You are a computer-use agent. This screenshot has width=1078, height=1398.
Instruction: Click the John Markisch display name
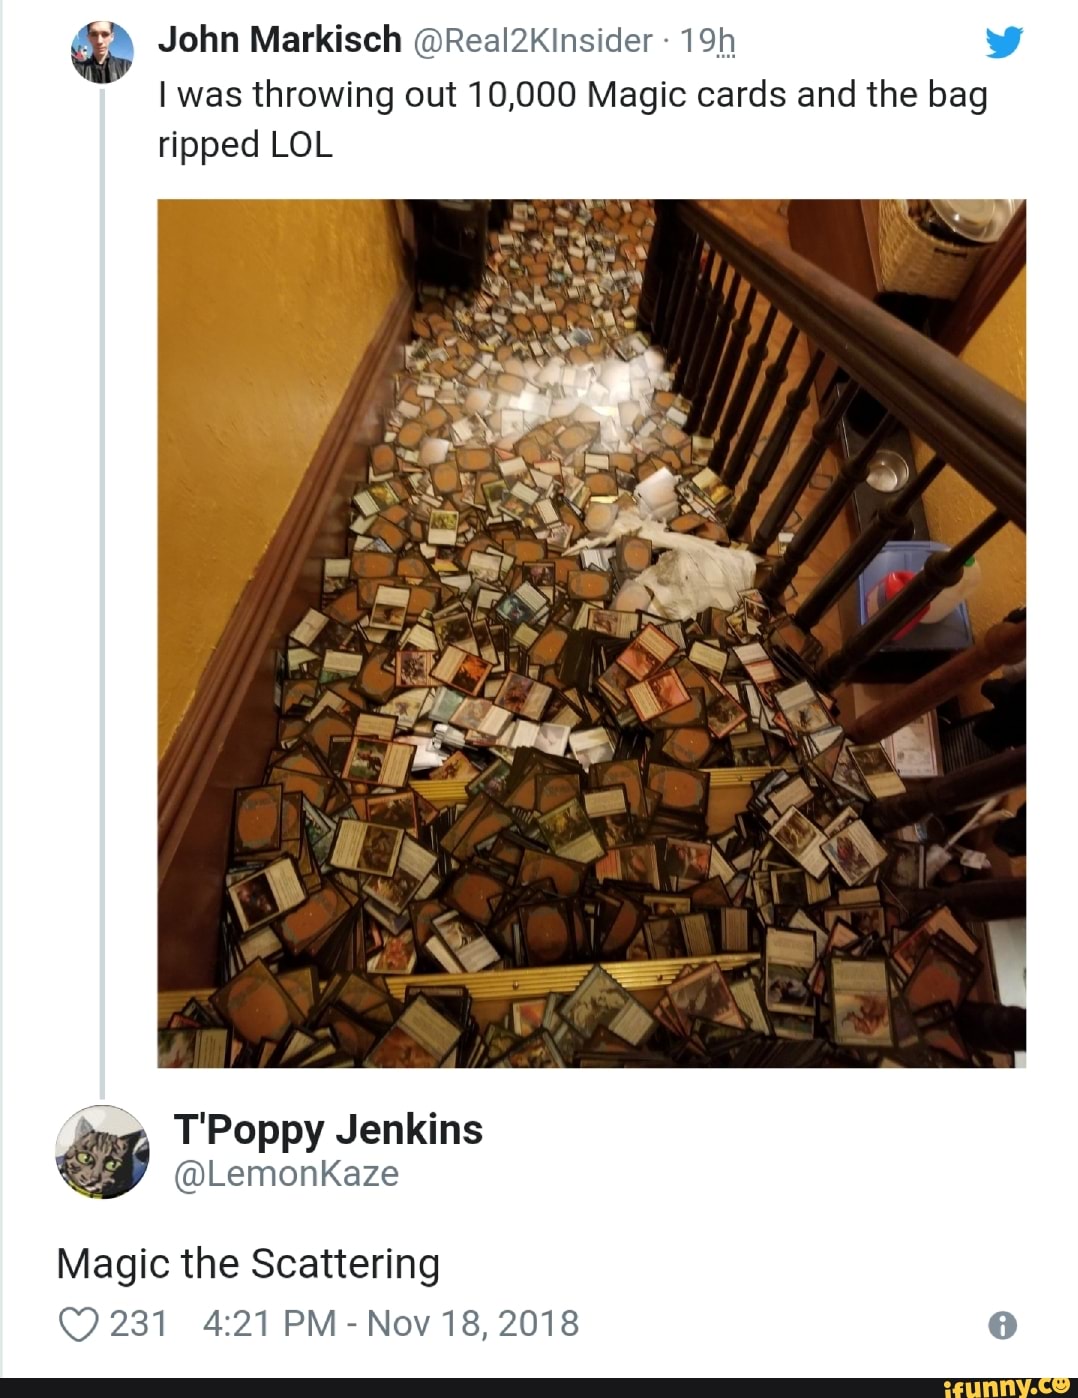tap(280, 40)
